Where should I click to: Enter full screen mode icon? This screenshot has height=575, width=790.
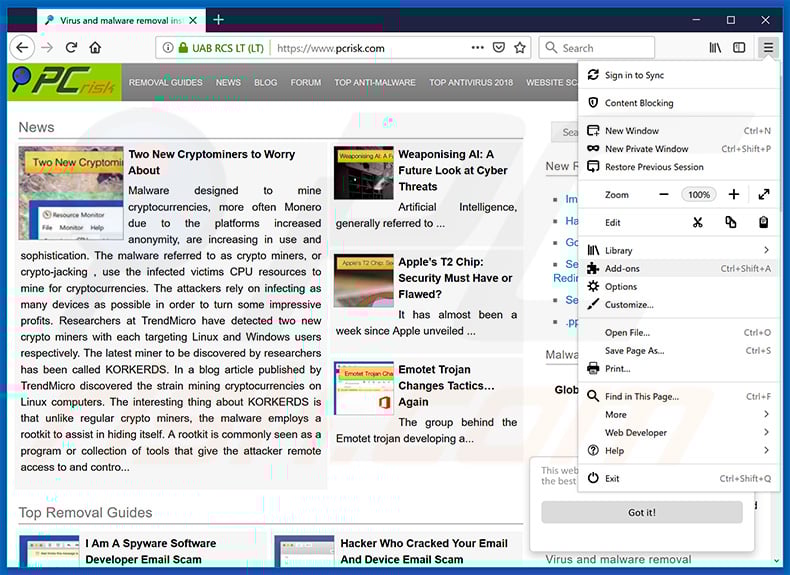764,195
